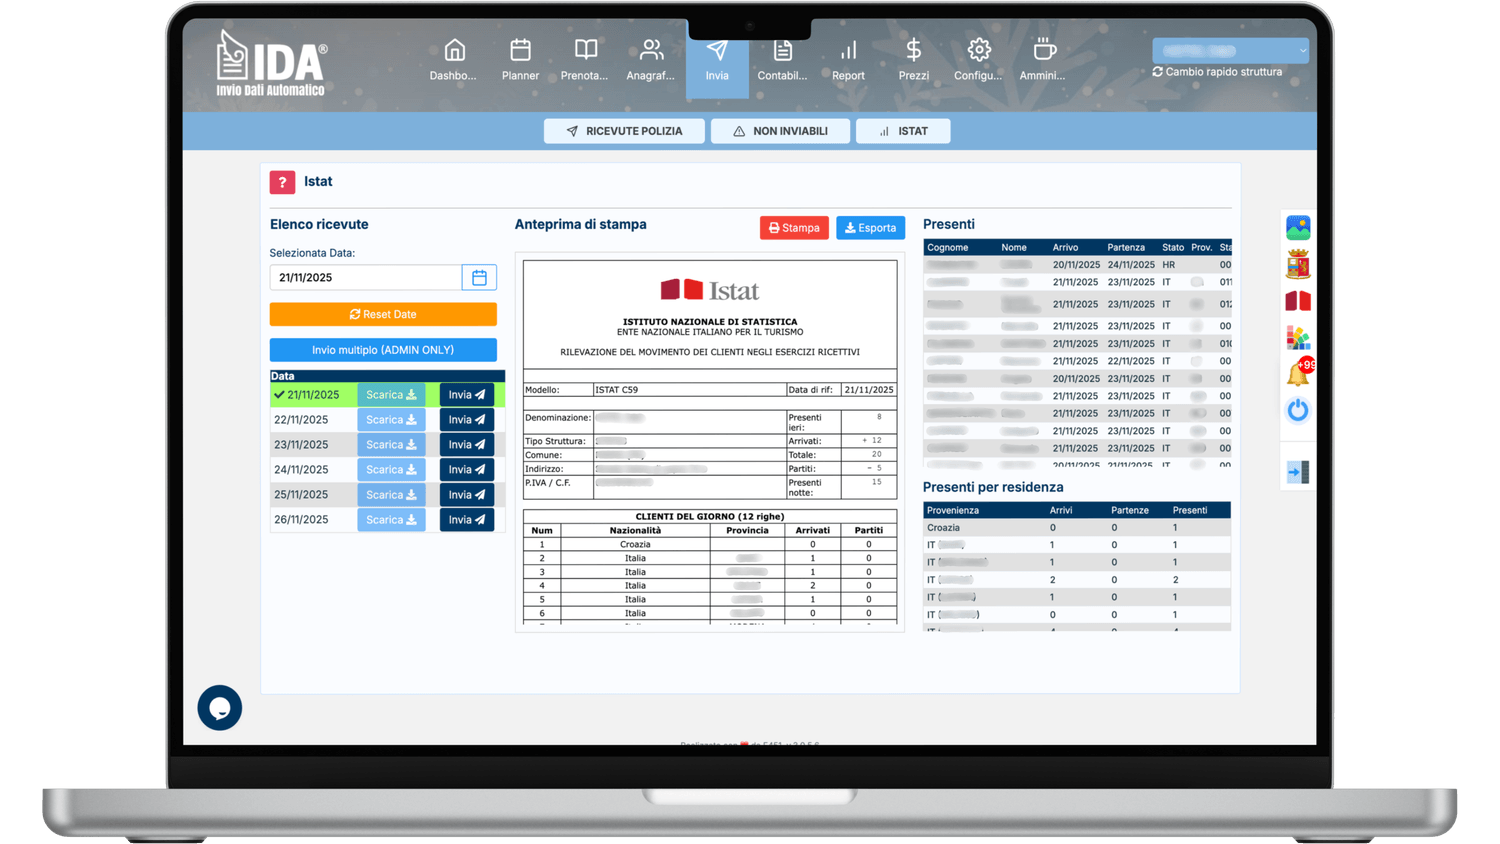Viewport: 1500px width, 844px height.
Task: Click the Istat logo in the print preview
Action: coord(710,290)
